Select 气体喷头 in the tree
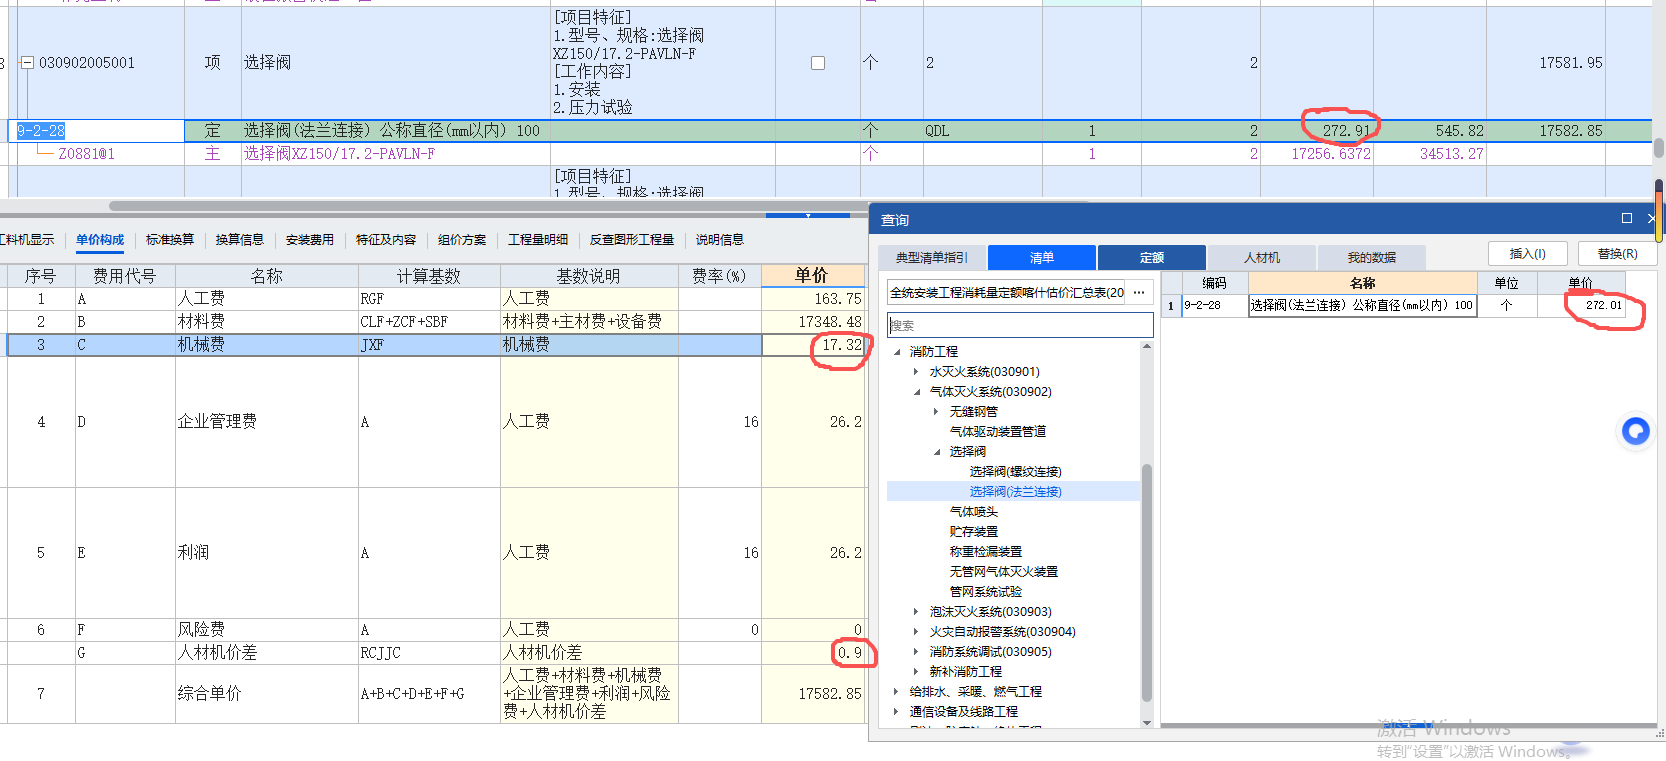1666x761 pixels. pos(973,512)
